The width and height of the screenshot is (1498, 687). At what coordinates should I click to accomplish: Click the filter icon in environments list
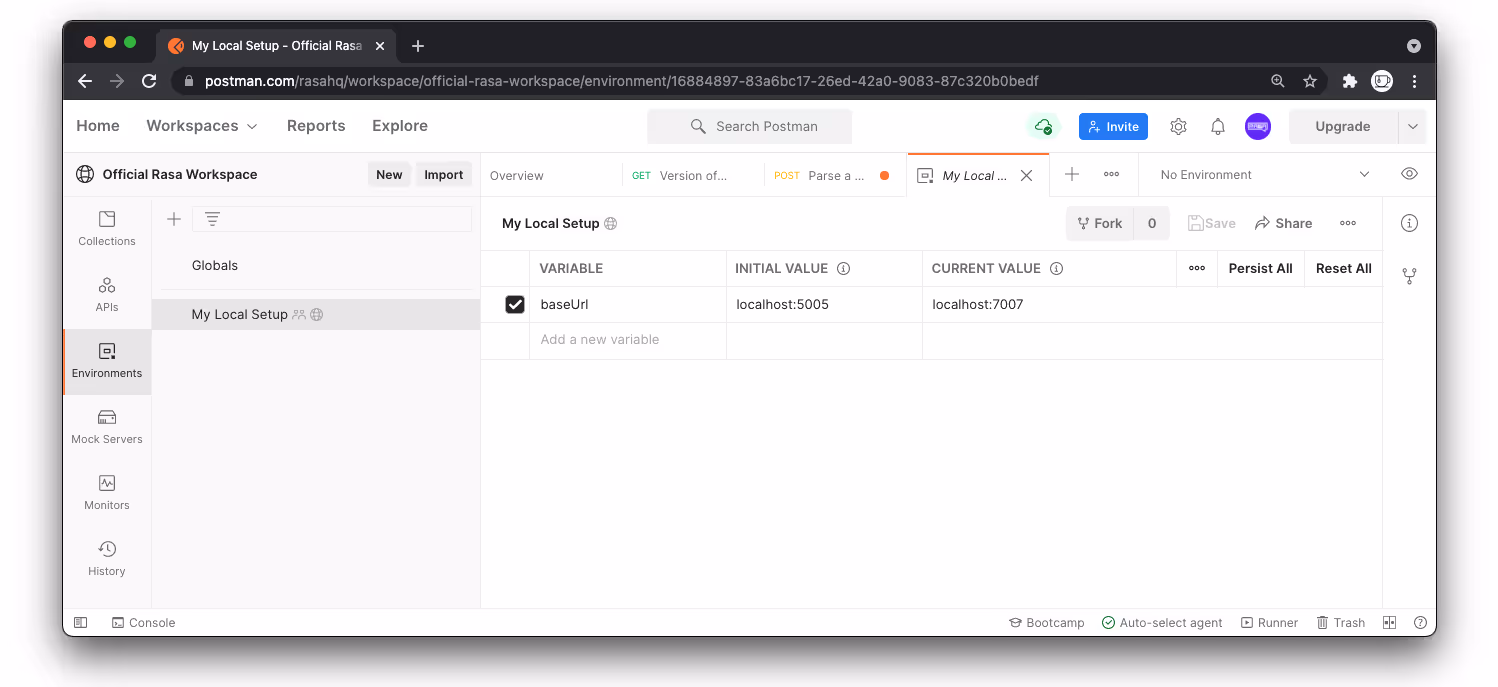click(x=212, y=219)
